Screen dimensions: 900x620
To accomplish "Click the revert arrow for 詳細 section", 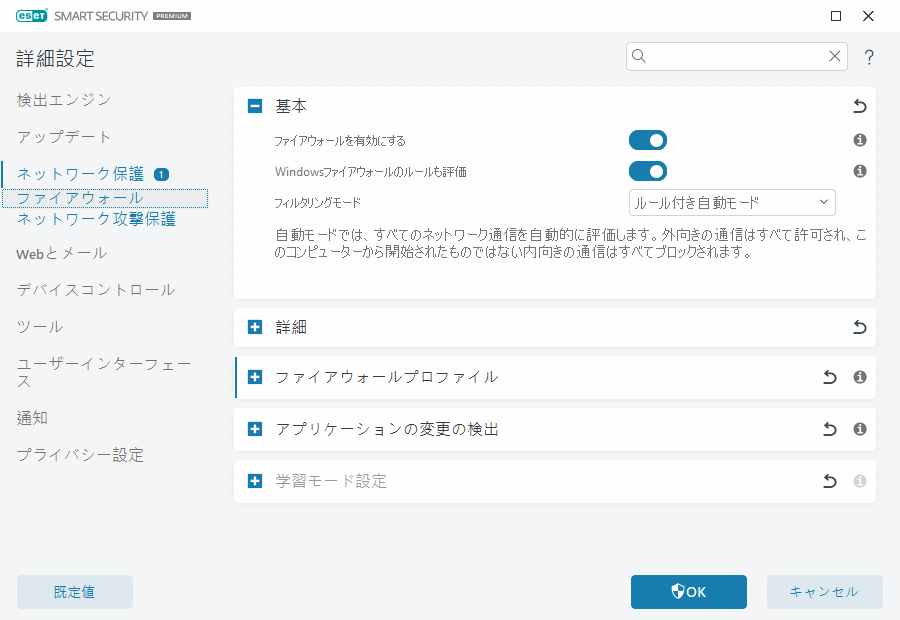I will 859,326.
